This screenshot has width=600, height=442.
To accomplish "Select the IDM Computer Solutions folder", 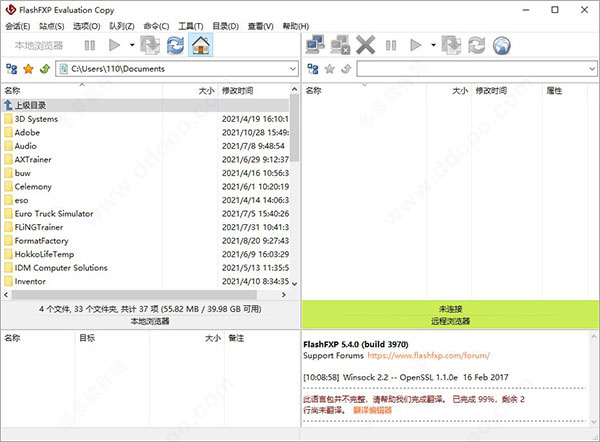I will (60, 268).
